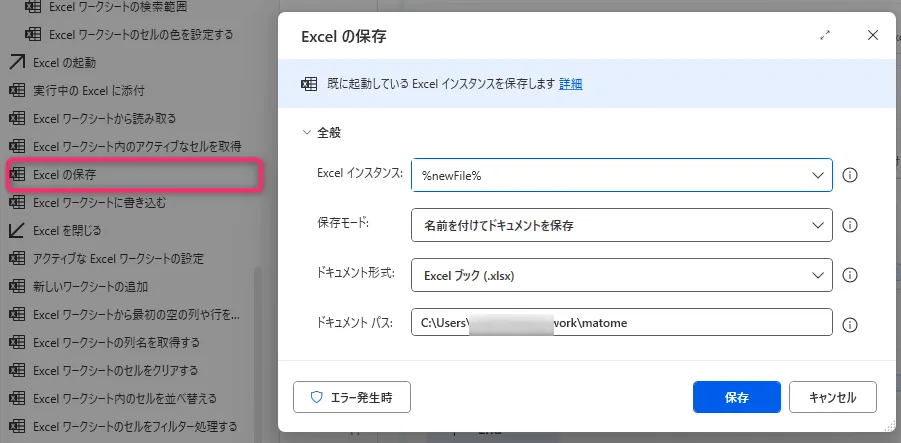Screen dimensions: 901x443
Task: Open the Excel インスタンス dropdown
Action: click(x=817, y=175)
